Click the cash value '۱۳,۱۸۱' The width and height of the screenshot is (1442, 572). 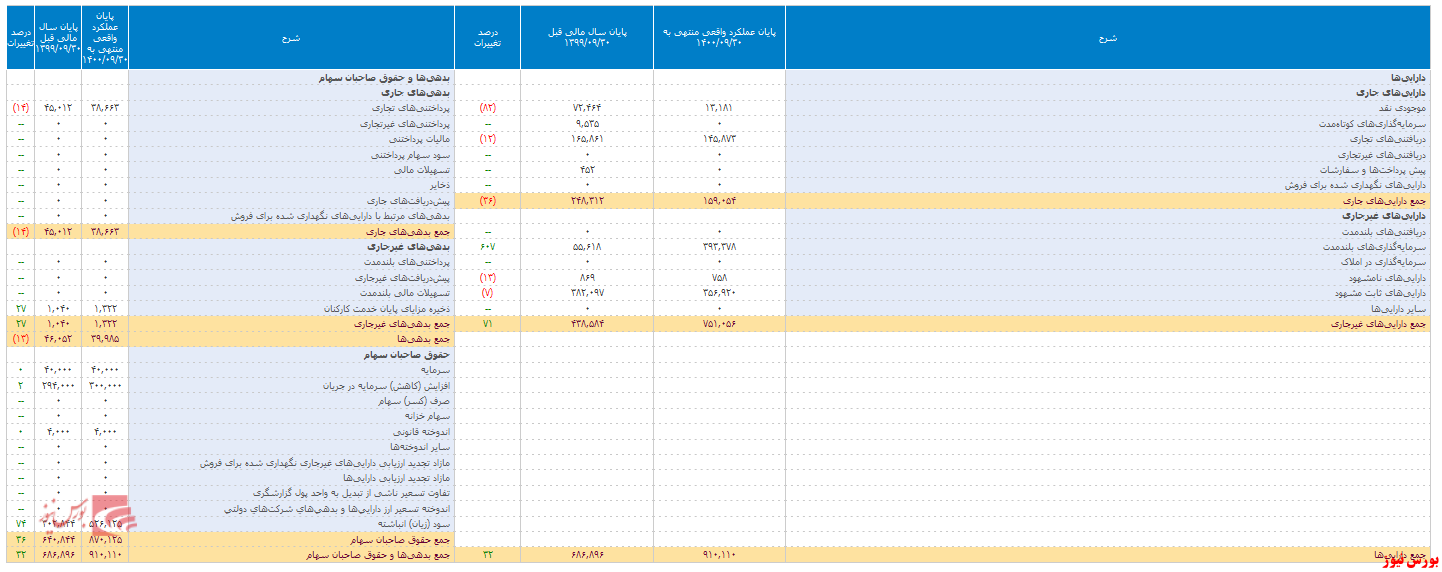pos(719,108)
